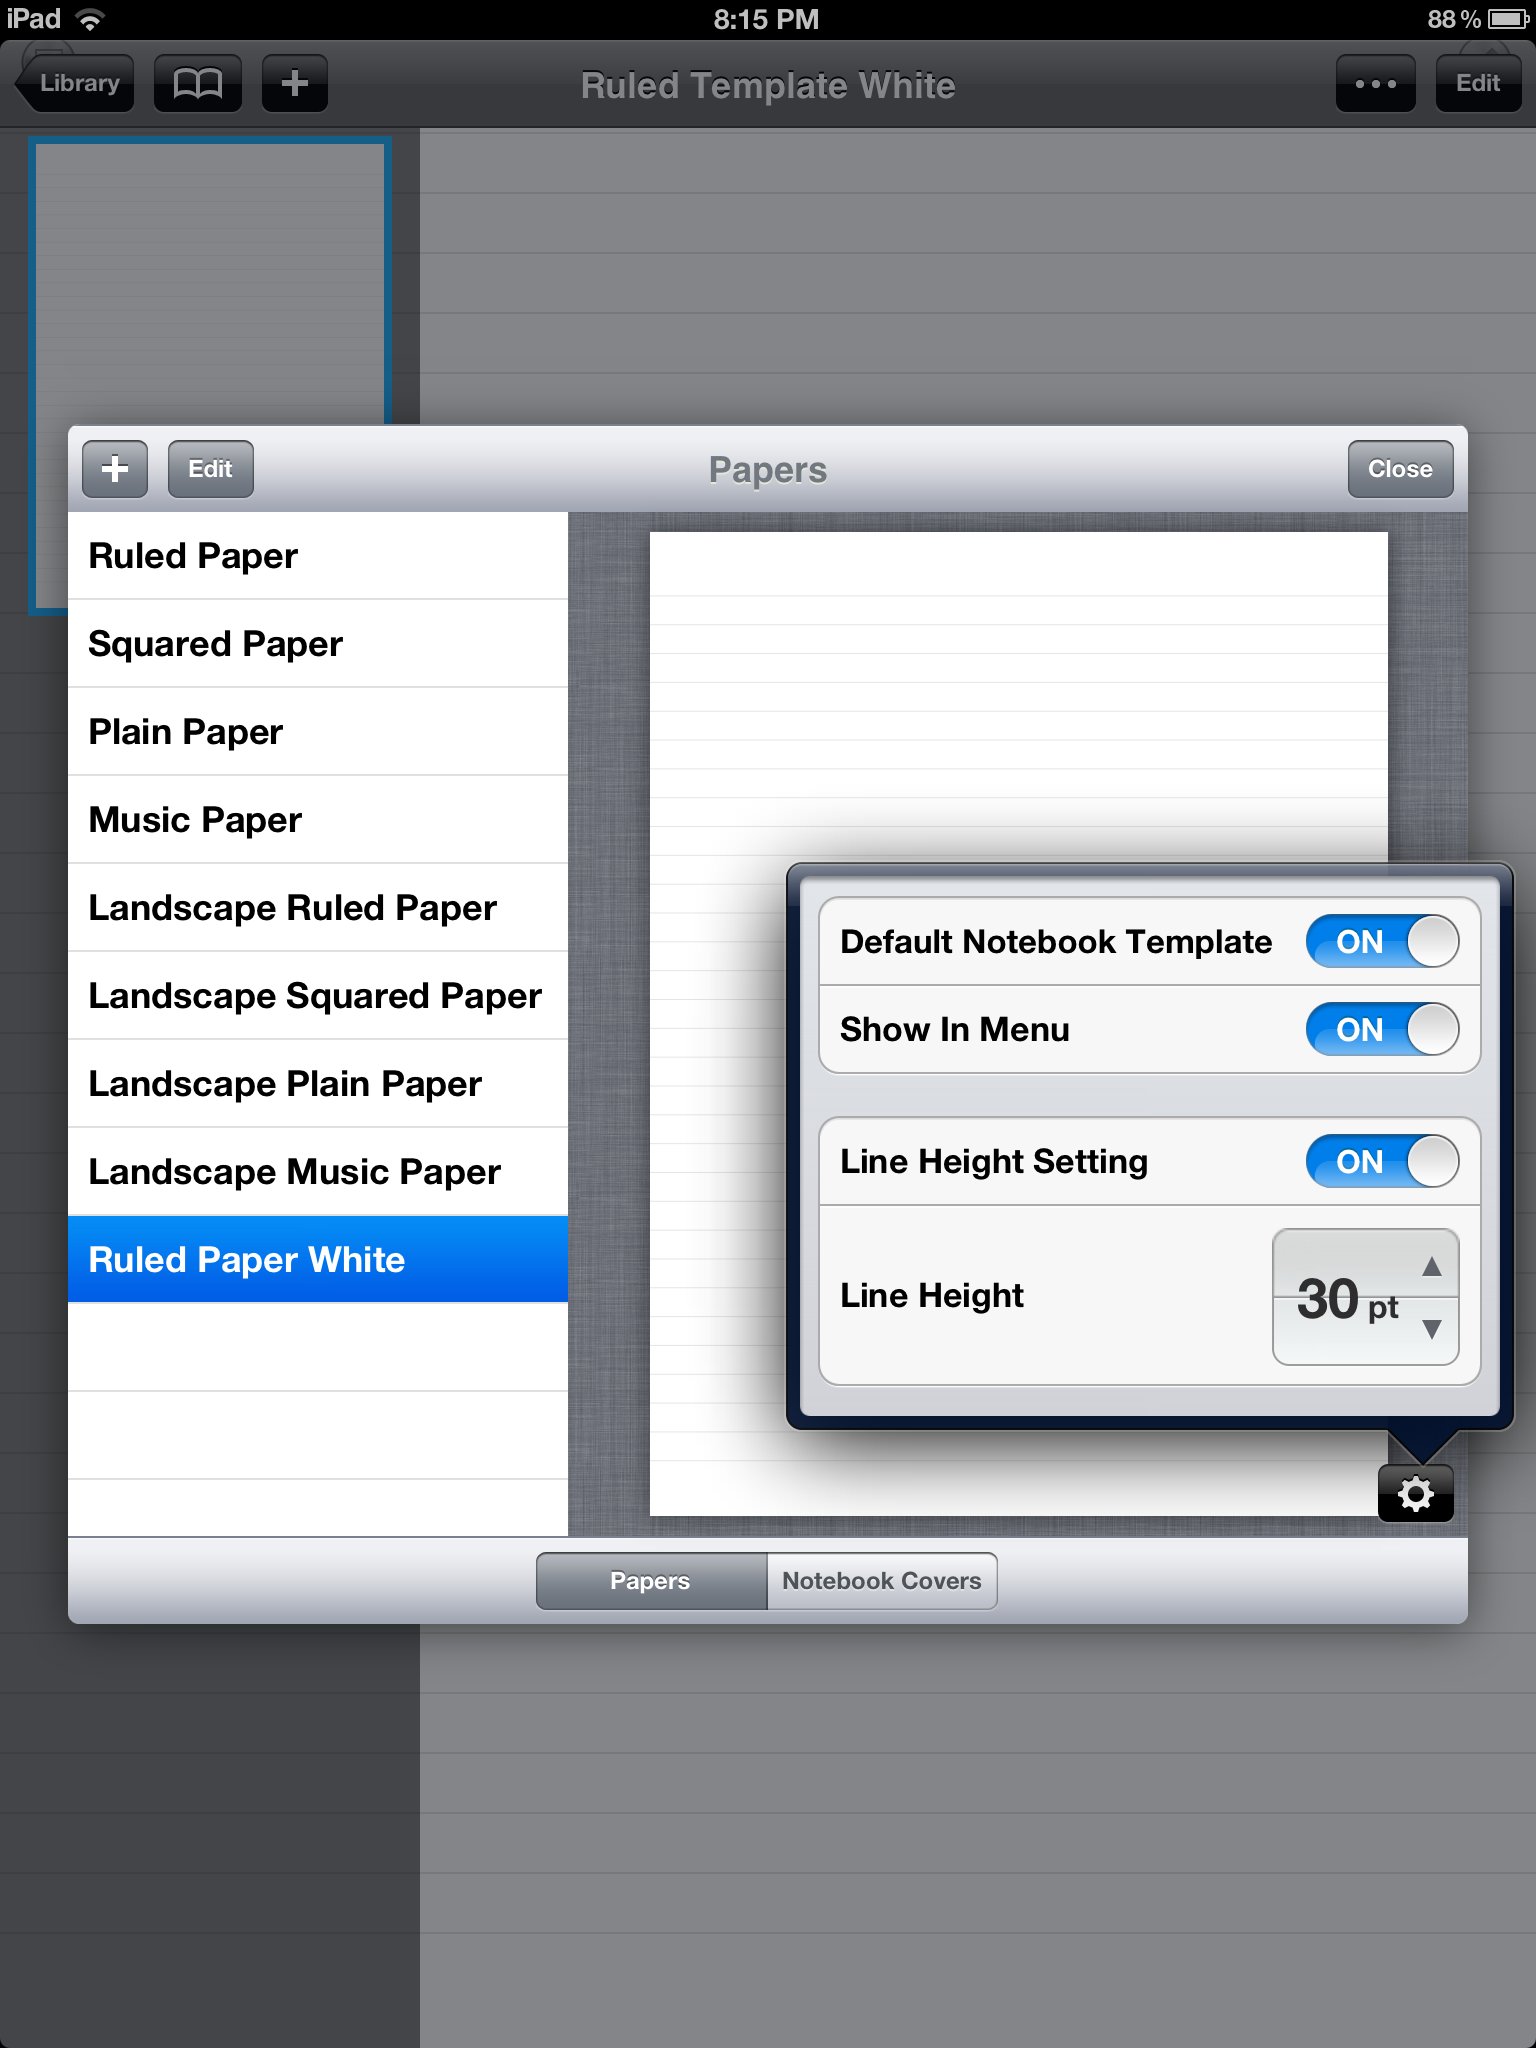
Task: Disable the Line Height Setting switch
Action: tap(1382, 1162)
